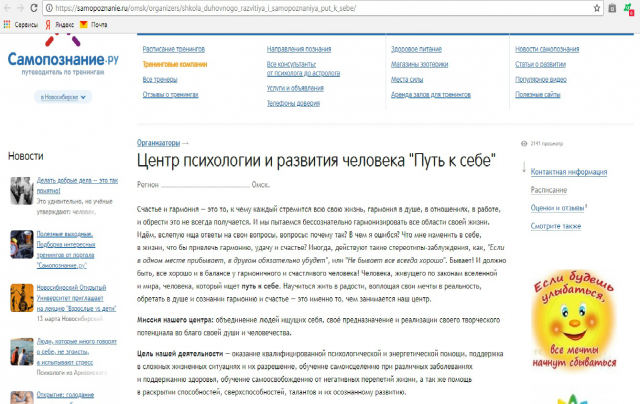This screenshot has height=404, width=640.
Task: Open news Люди, которые много говорят о себе
Action: [x=77, y=351]
